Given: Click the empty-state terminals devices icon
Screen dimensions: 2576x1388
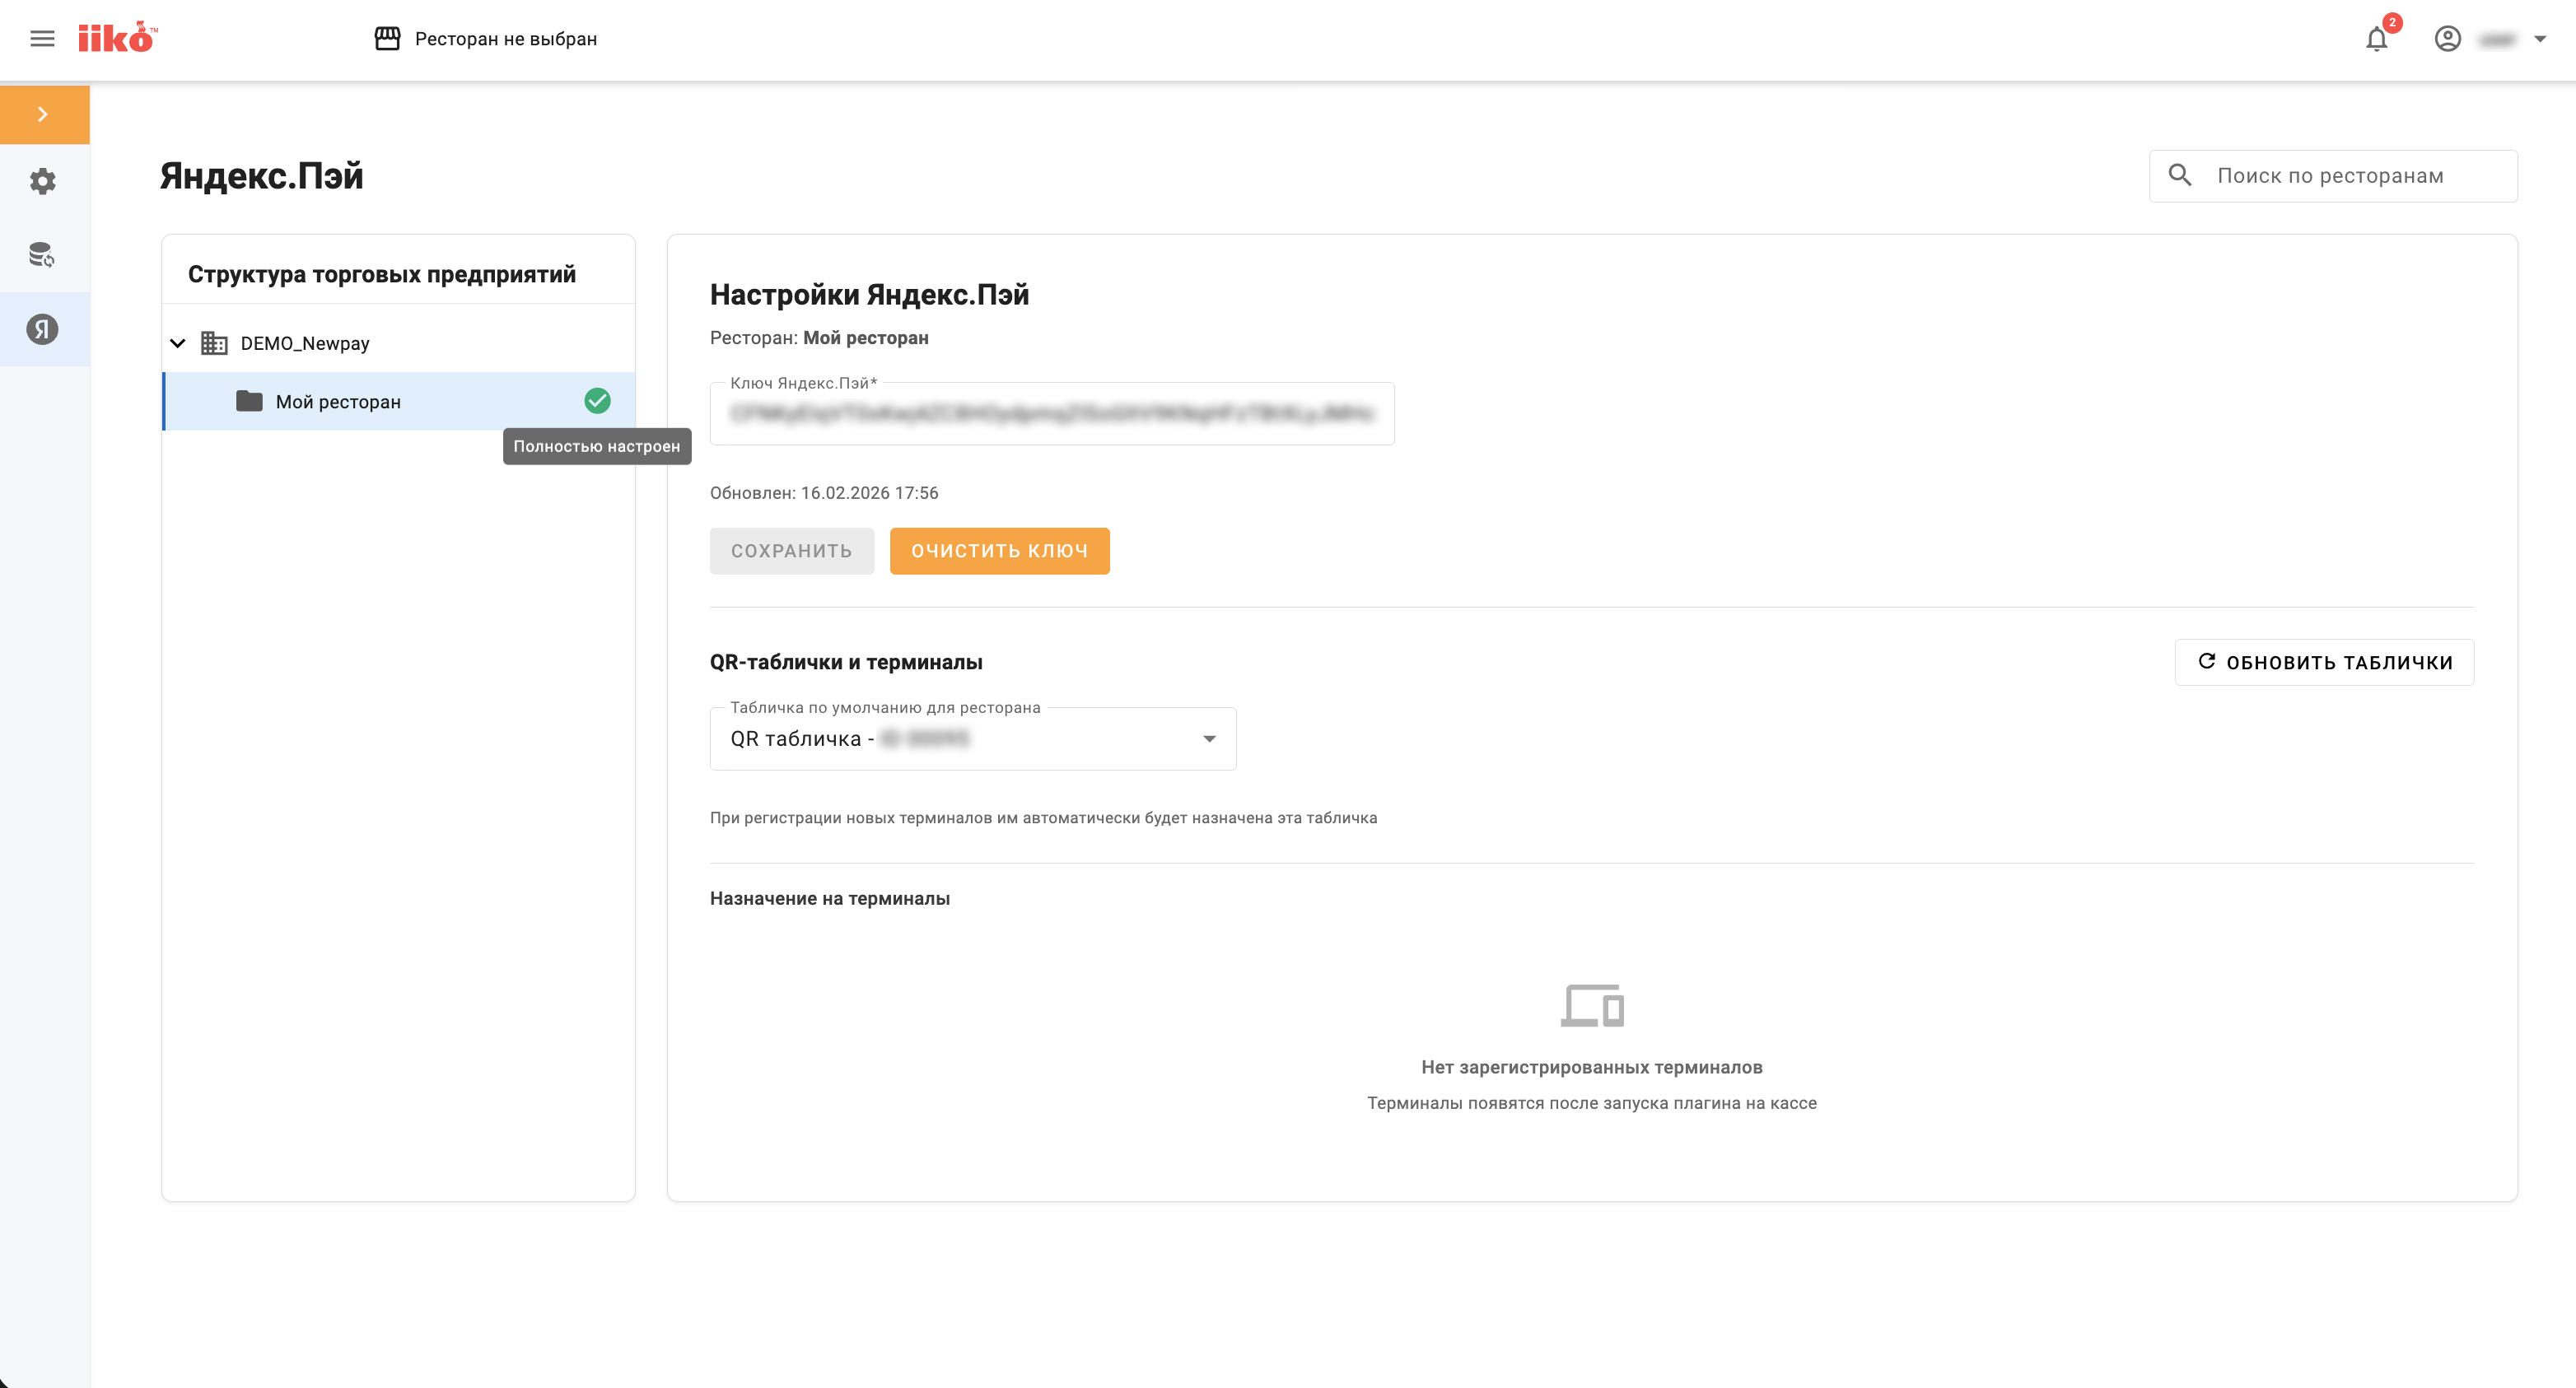Looking at the screenshot, I should coord(1592,1005).
